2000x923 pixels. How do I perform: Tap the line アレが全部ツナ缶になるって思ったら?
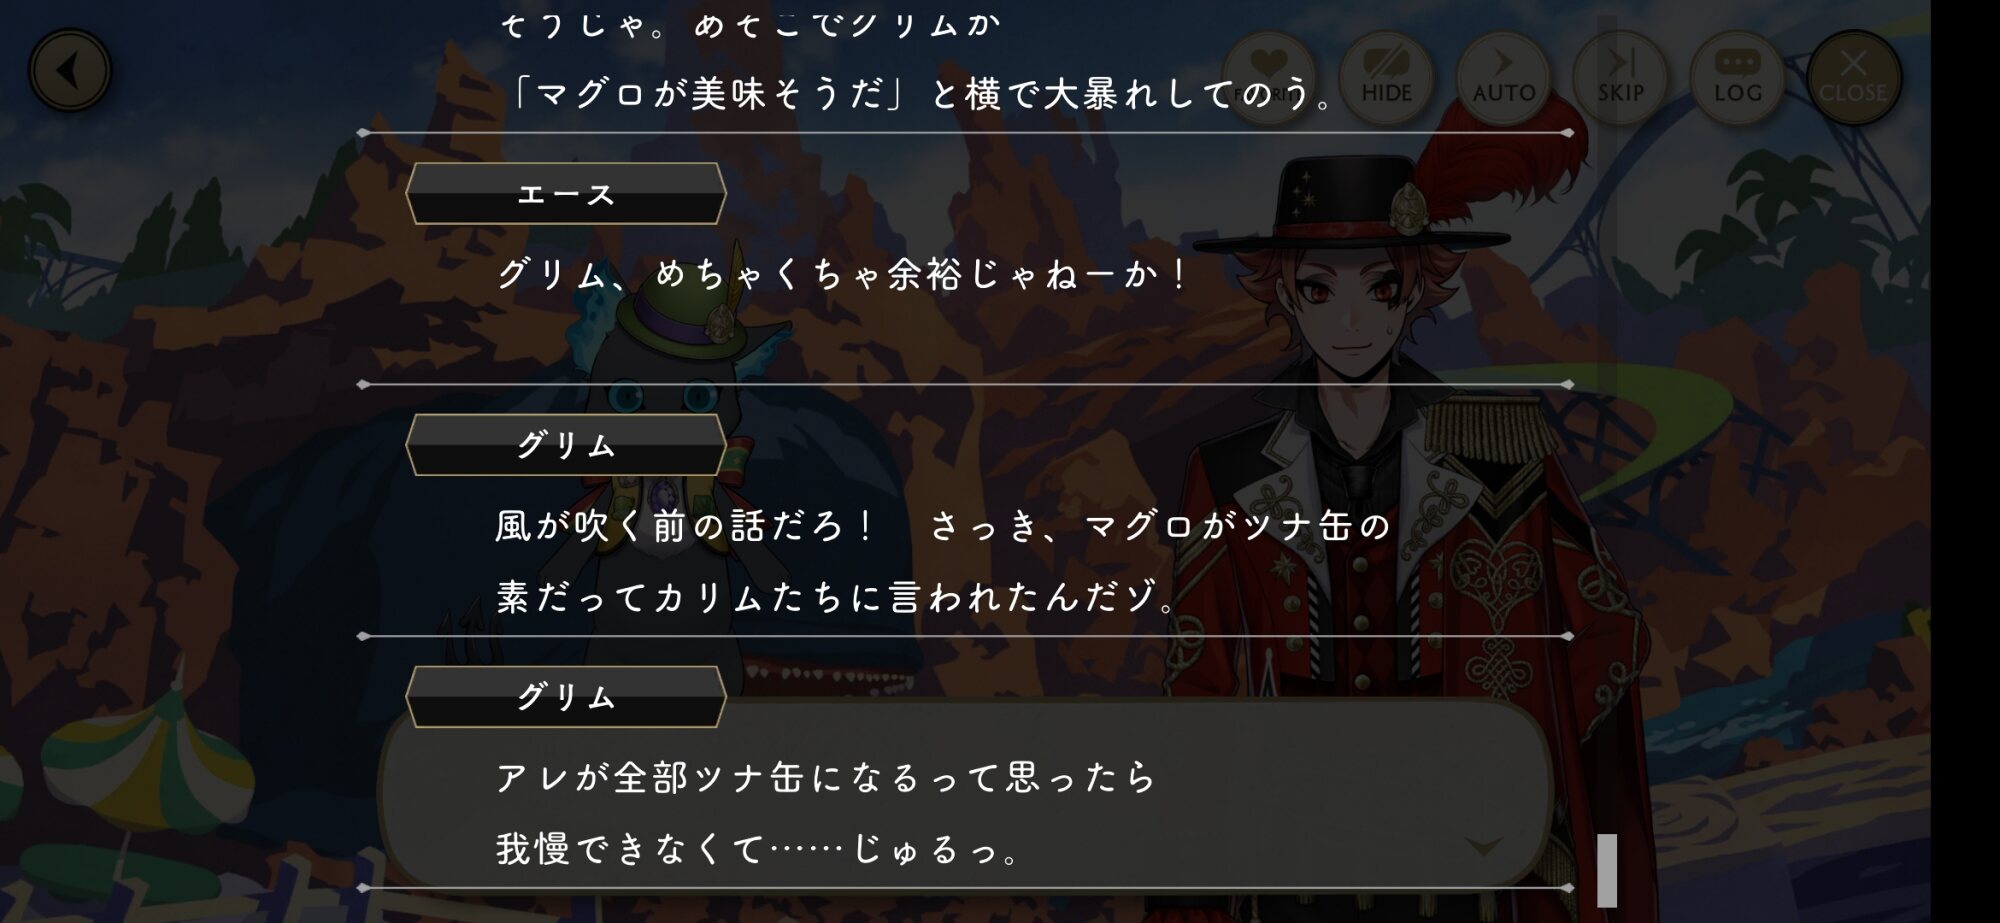tap(826, 778)
